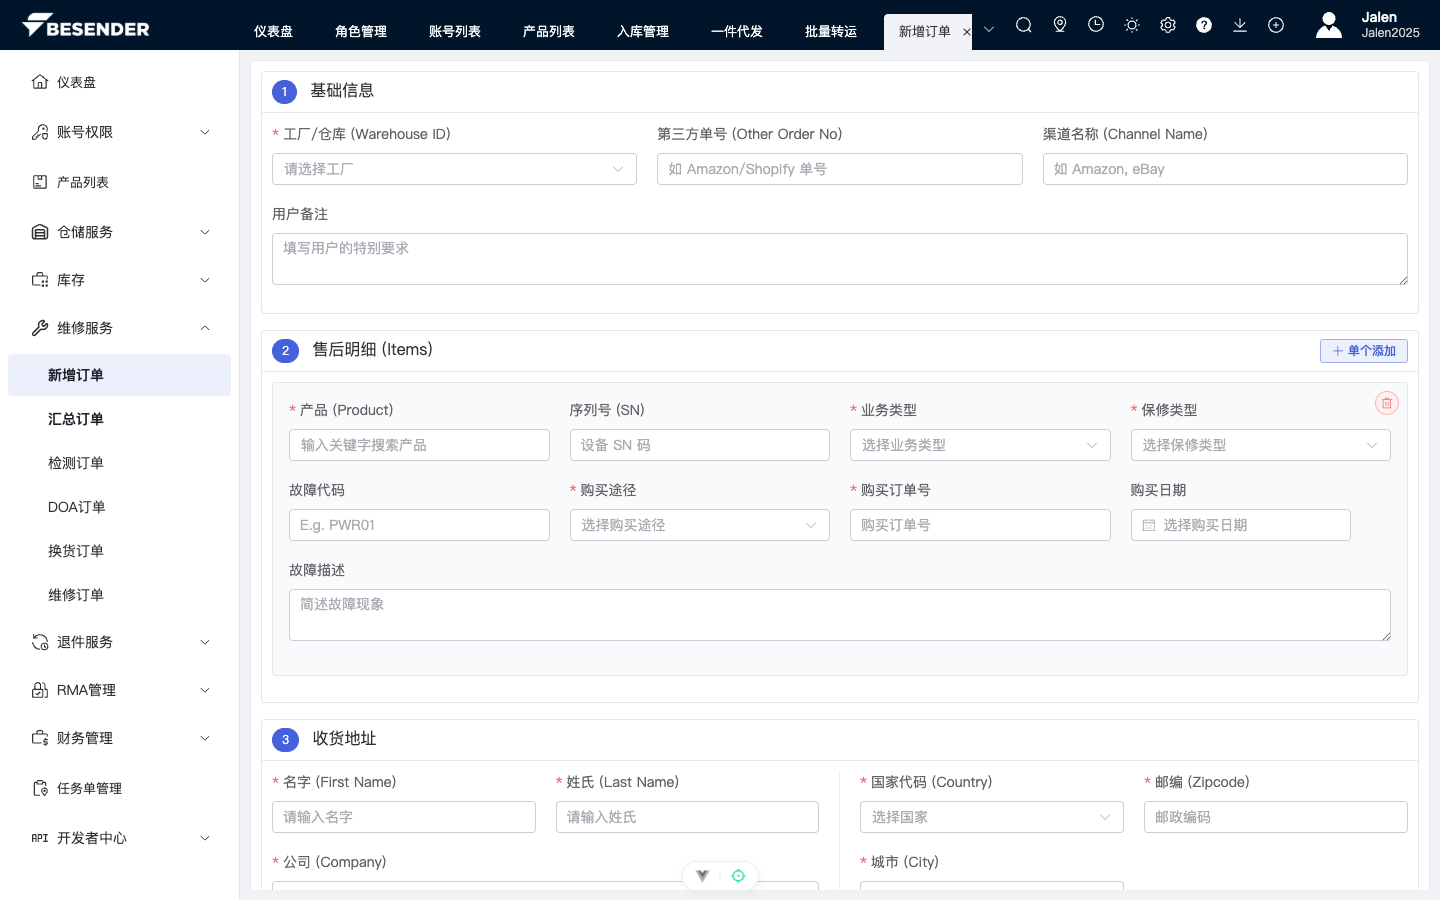Click the download arrow icon

[x=1240, y=25]
